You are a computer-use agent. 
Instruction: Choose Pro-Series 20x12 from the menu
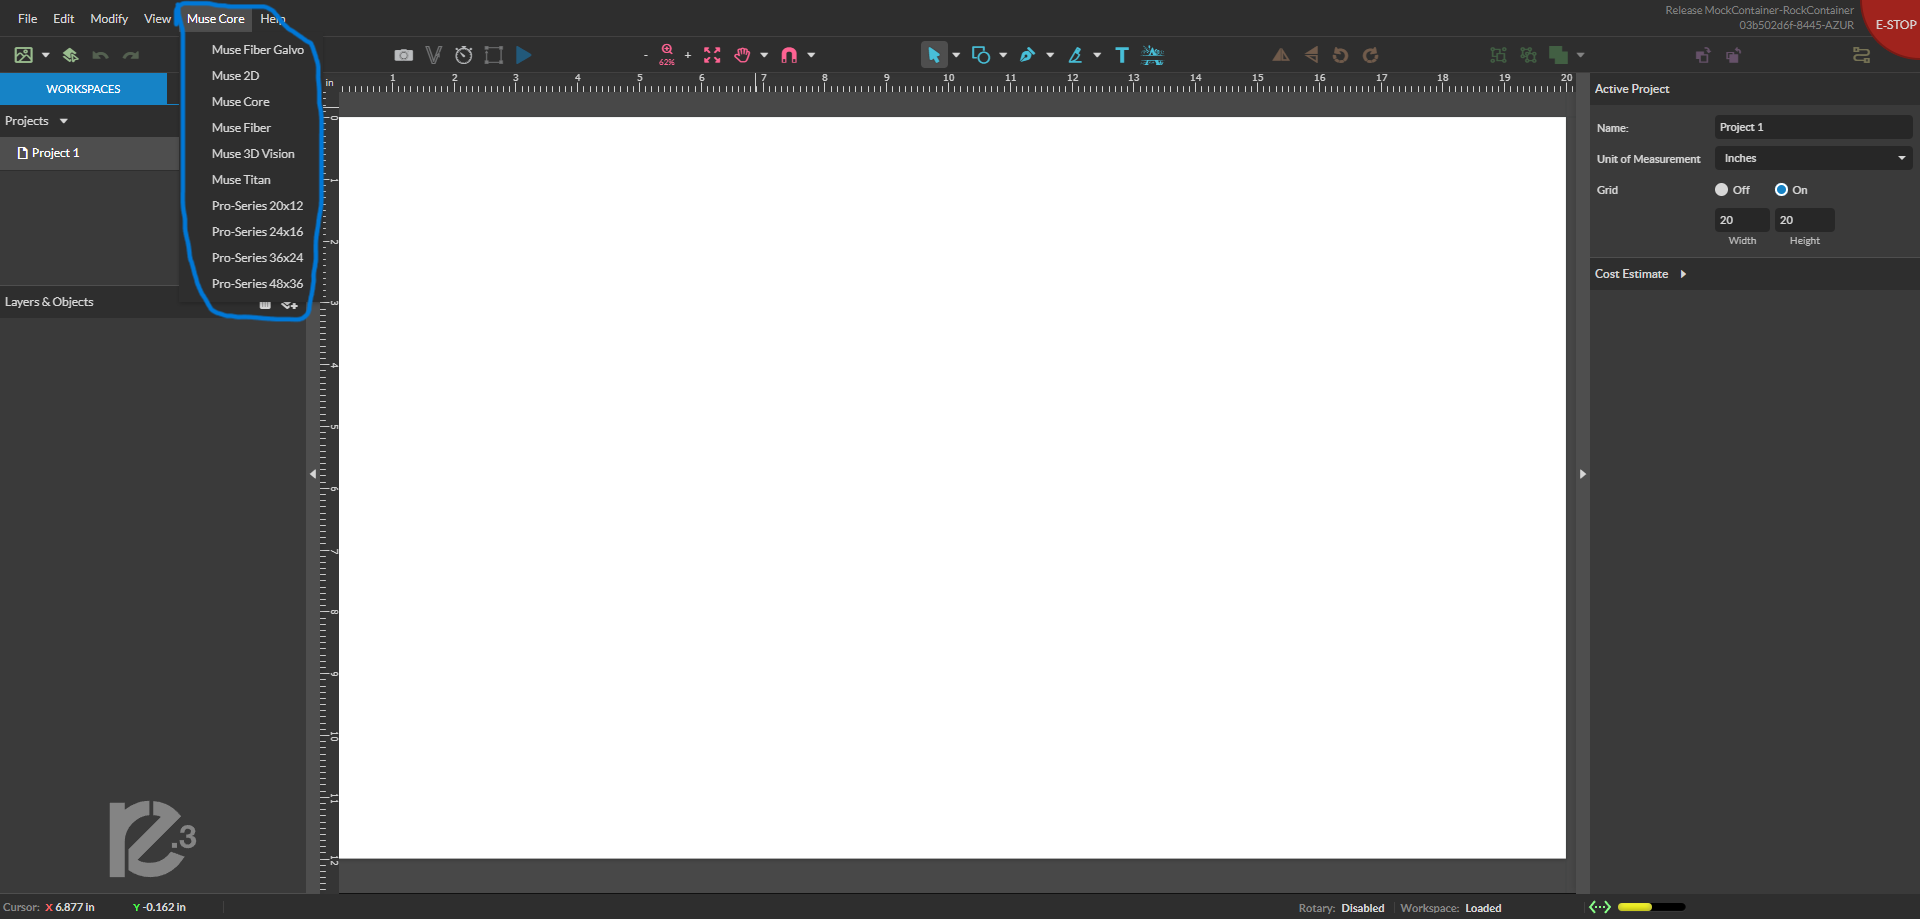click(x=257, y=205)
